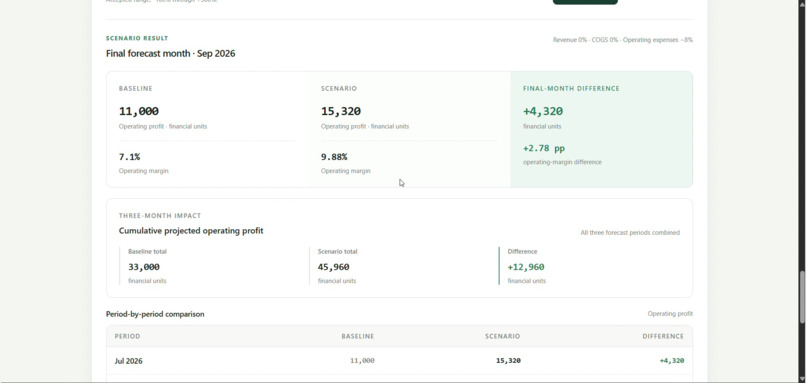The height and width of the screenshot is (383, 806).
Task: Click scenario total value 45,960
Action: 334,267
